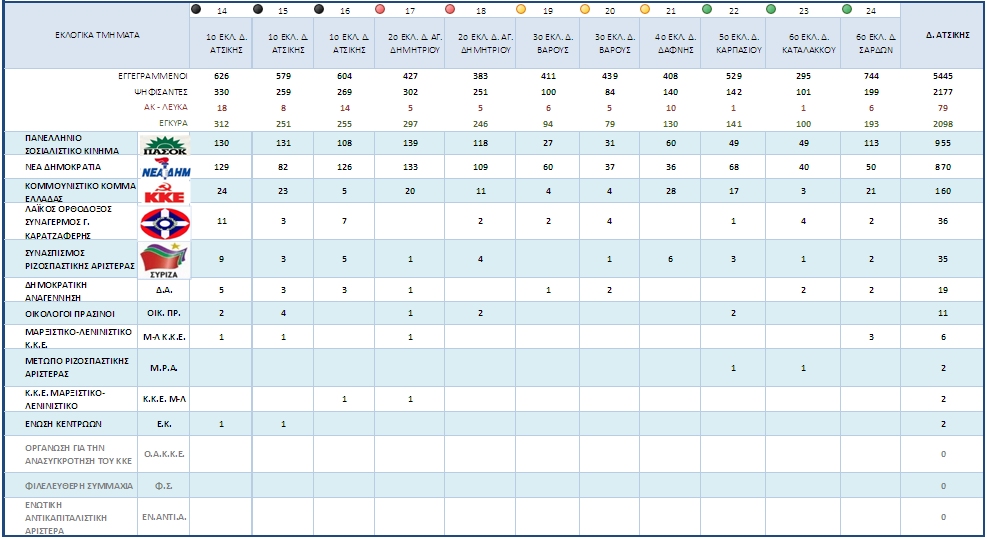
Task: Click the yellow dot beside column 21
Action: coord(645,9)
